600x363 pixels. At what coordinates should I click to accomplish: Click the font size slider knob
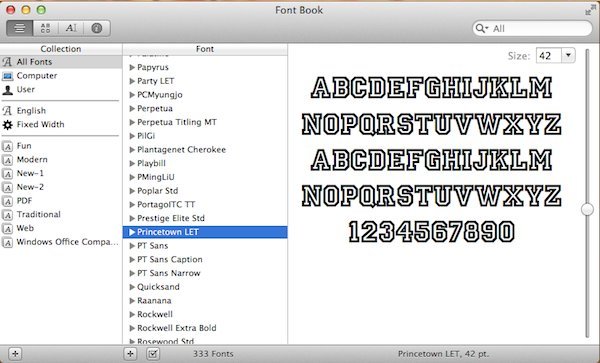coord(587,209)
